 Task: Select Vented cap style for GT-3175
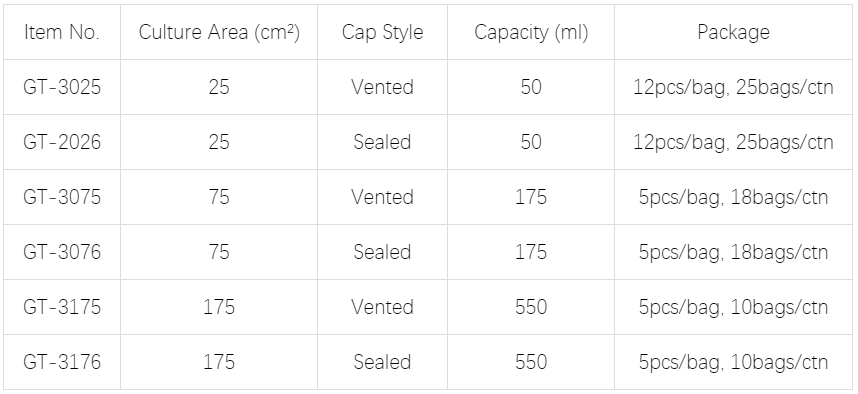[382, 307]
